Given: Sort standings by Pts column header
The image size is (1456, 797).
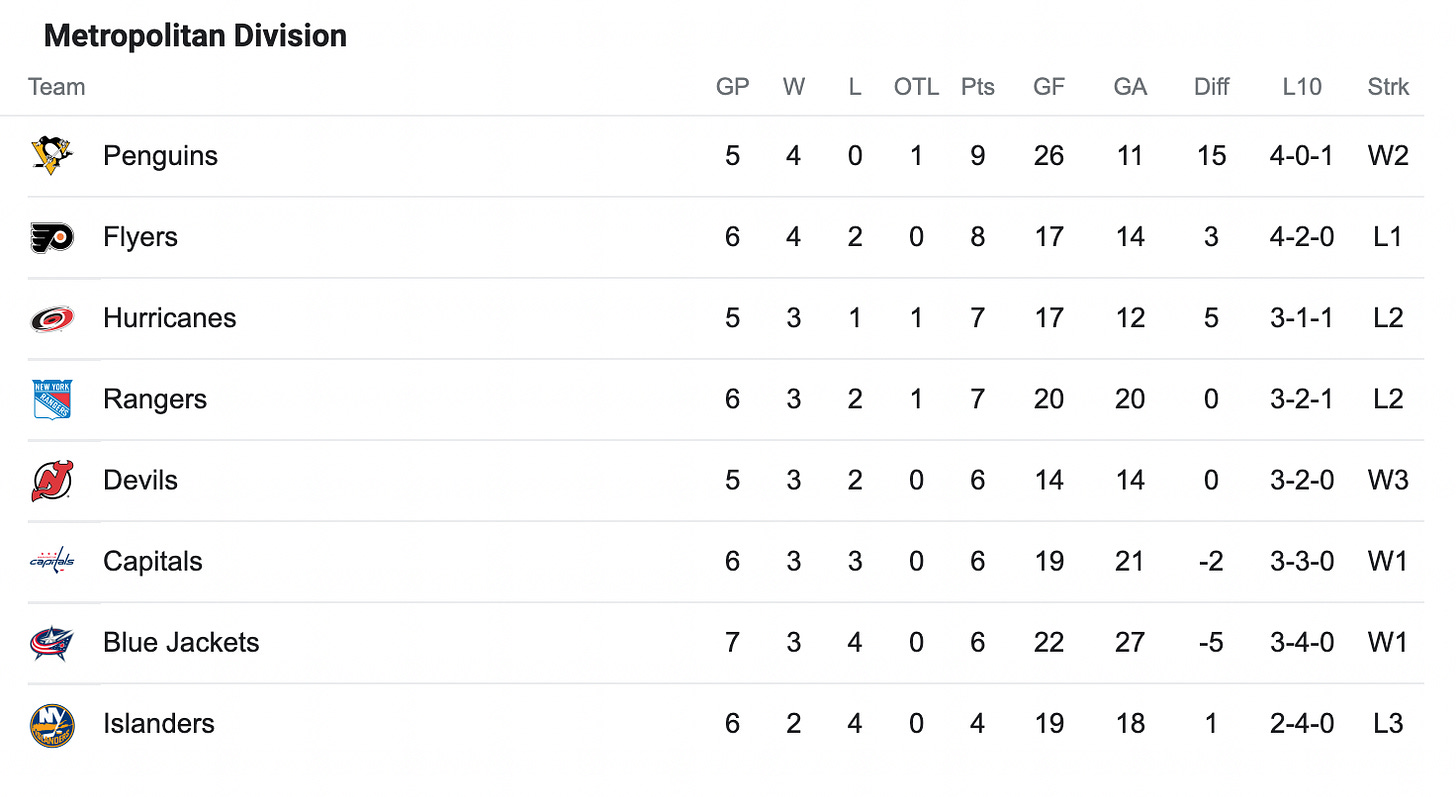Looking at the screenshot, I should point(978,87).
